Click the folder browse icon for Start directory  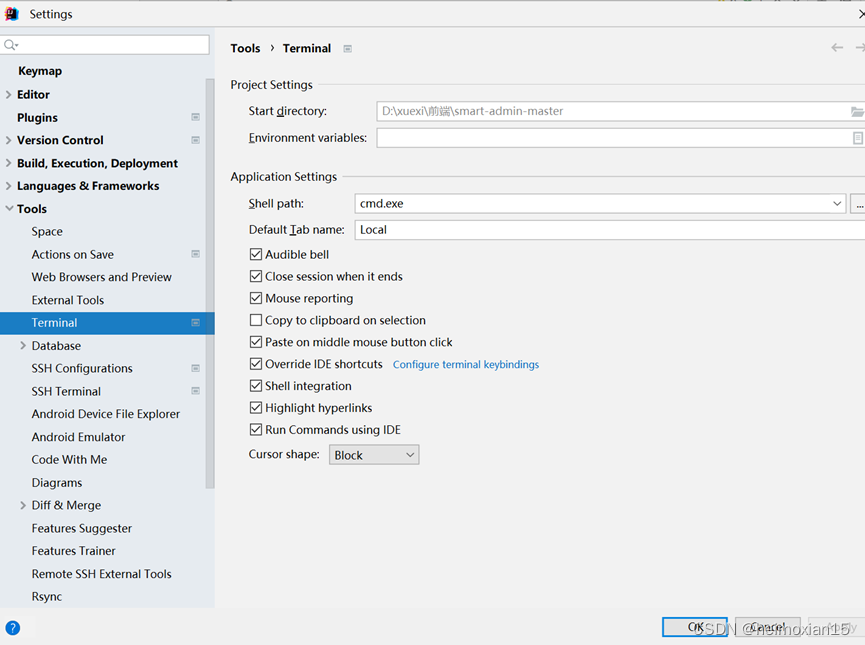pos(857,112)
